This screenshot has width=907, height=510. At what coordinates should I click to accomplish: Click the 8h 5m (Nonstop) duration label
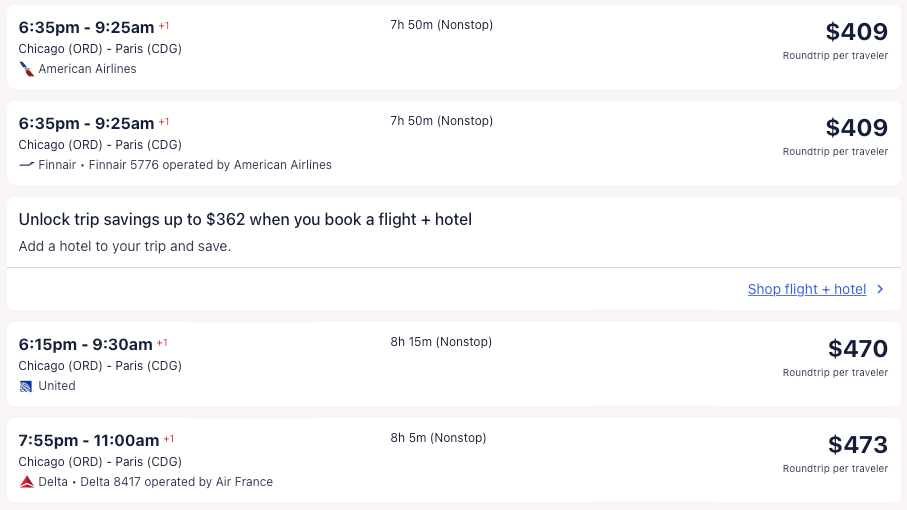[x=438, y=438]
